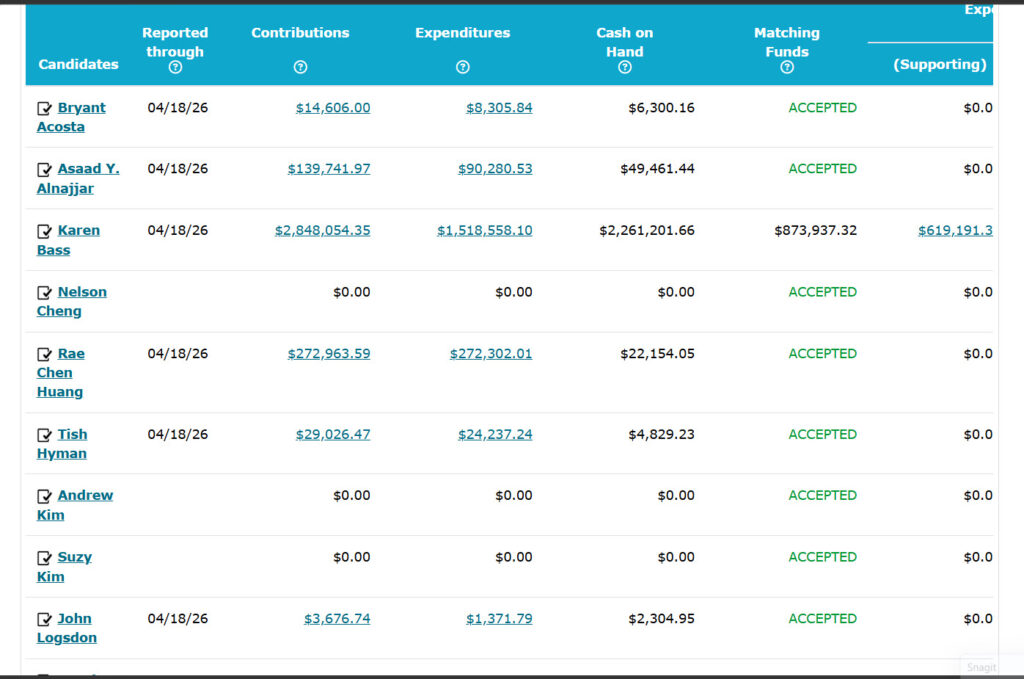Click help icon under Matching Funds
The height and width of the screenshot is (679, 1024).
click(787, 67)
